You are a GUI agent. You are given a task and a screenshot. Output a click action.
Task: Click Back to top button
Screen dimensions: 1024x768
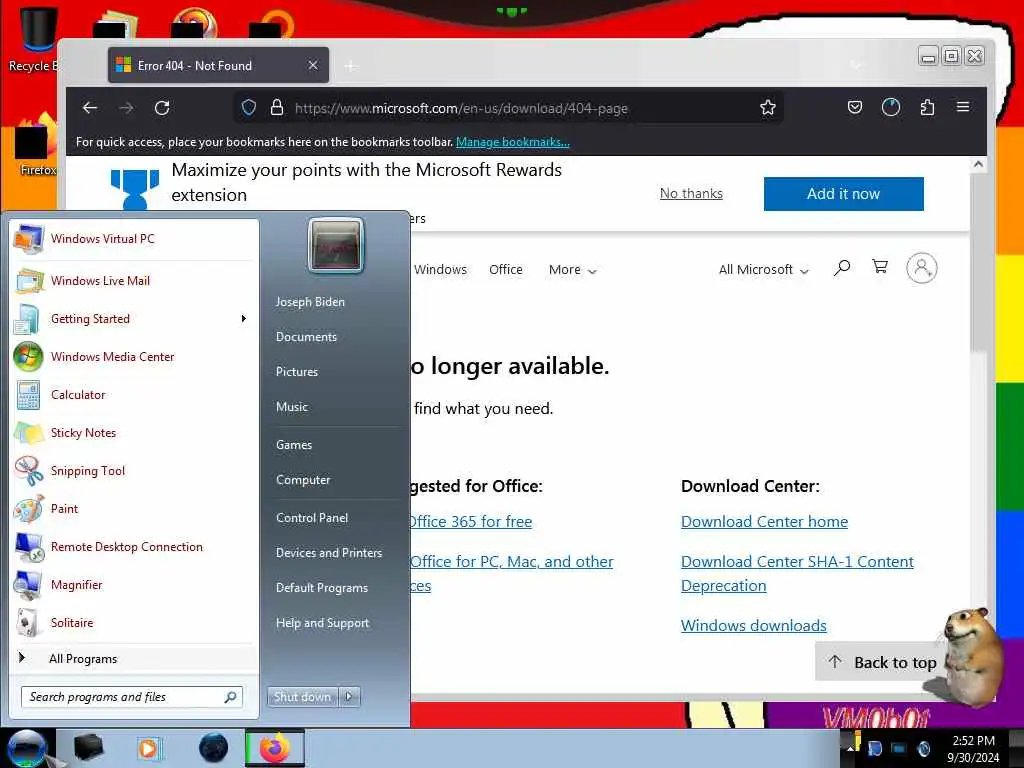pos(883,662)
